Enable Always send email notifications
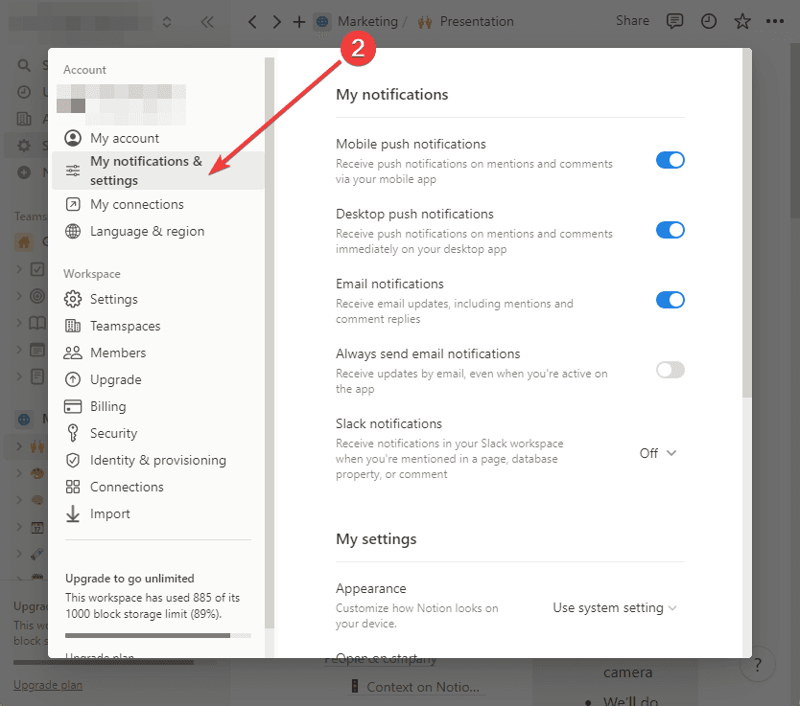The height and width of the screenshot is (706, 800). coord(669,370)
